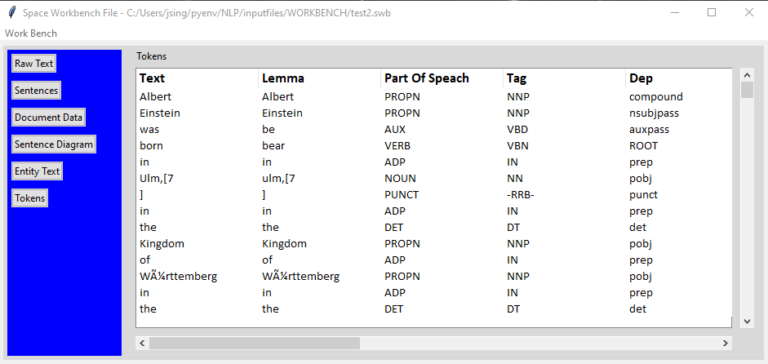The image size is (768, 364).
Task: Select the Entity Text button
Action: (37, 171)
